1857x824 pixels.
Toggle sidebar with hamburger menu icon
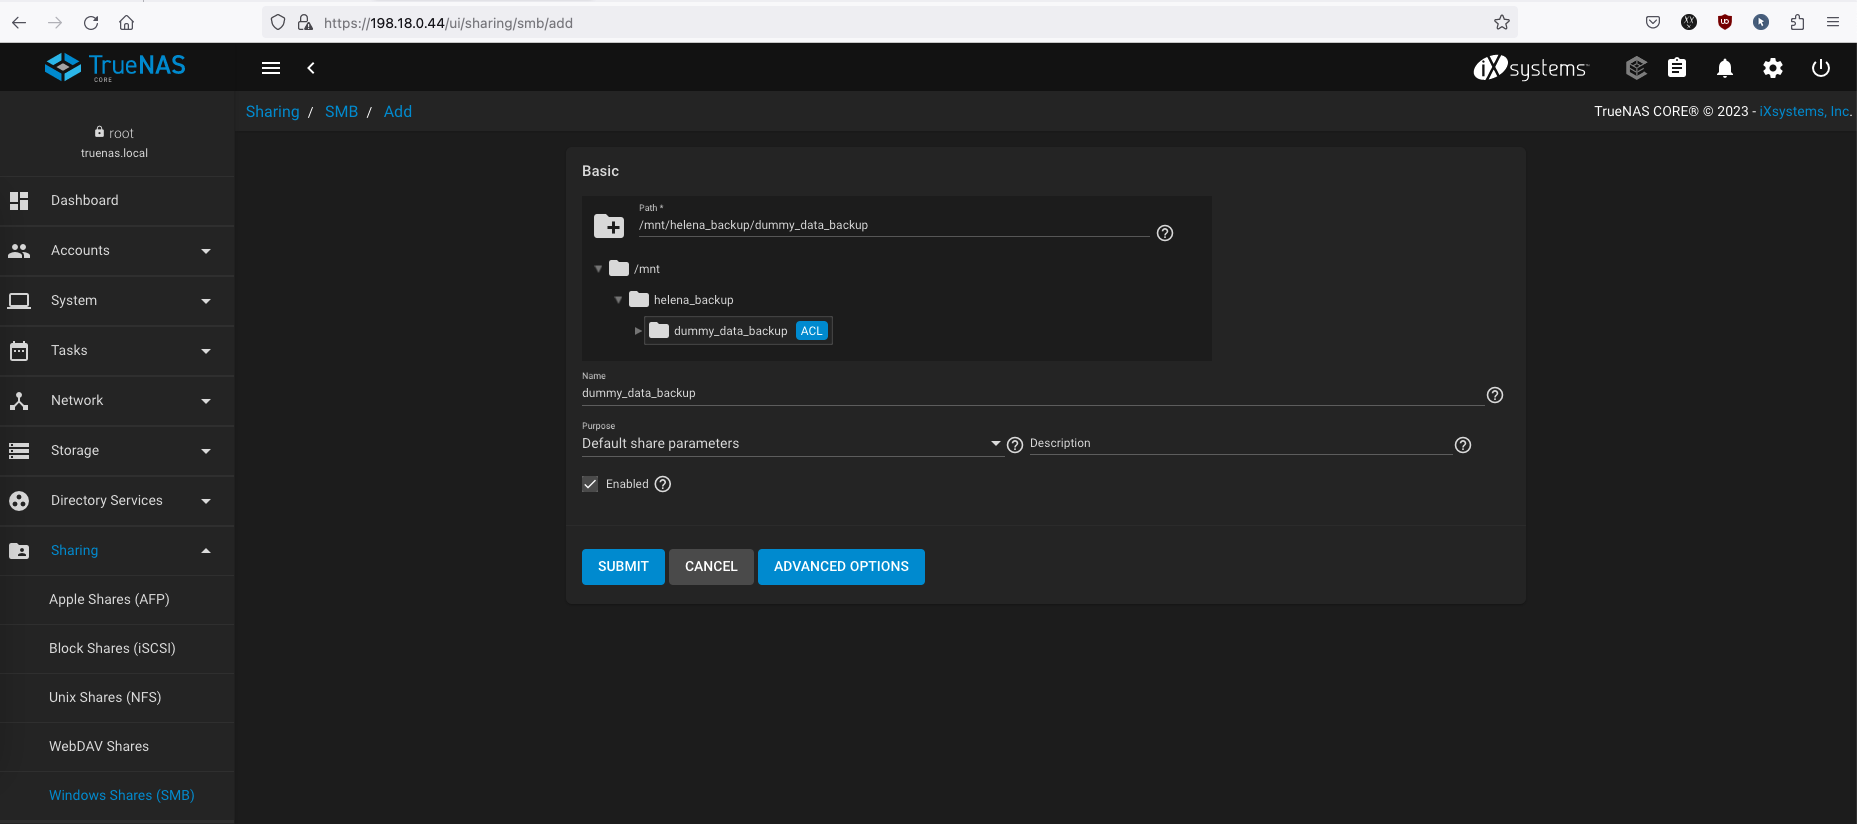271,68
